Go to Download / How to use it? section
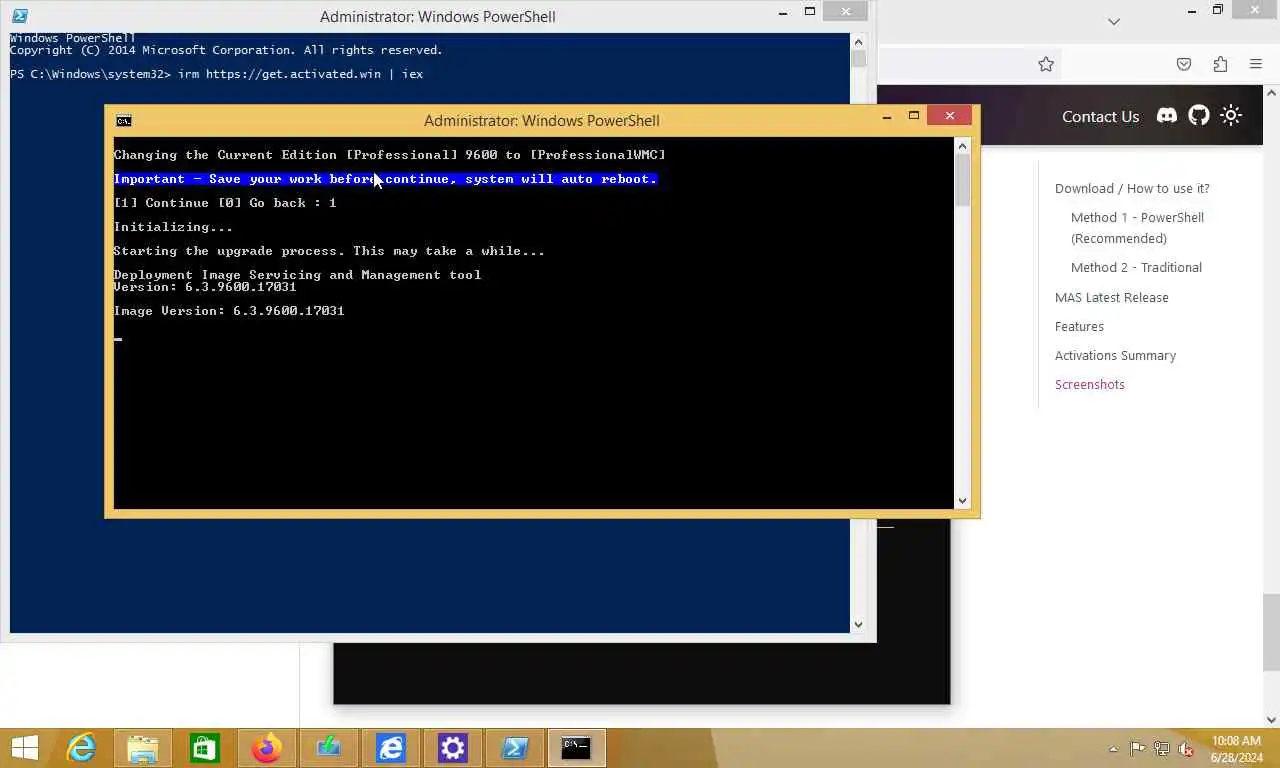The image size is (1280, 768). [1132, 188]
